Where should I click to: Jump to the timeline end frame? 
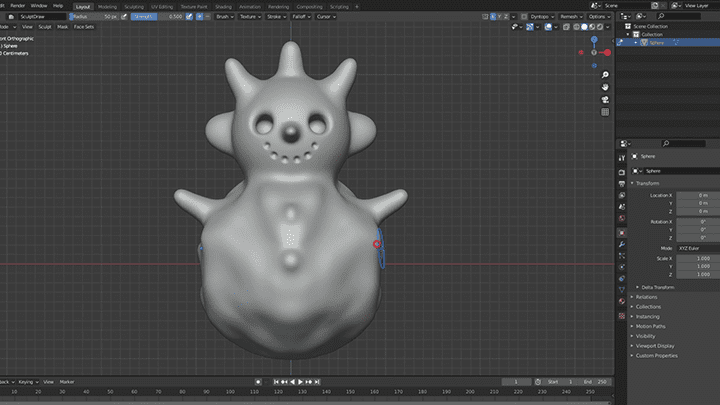(317, 382)
